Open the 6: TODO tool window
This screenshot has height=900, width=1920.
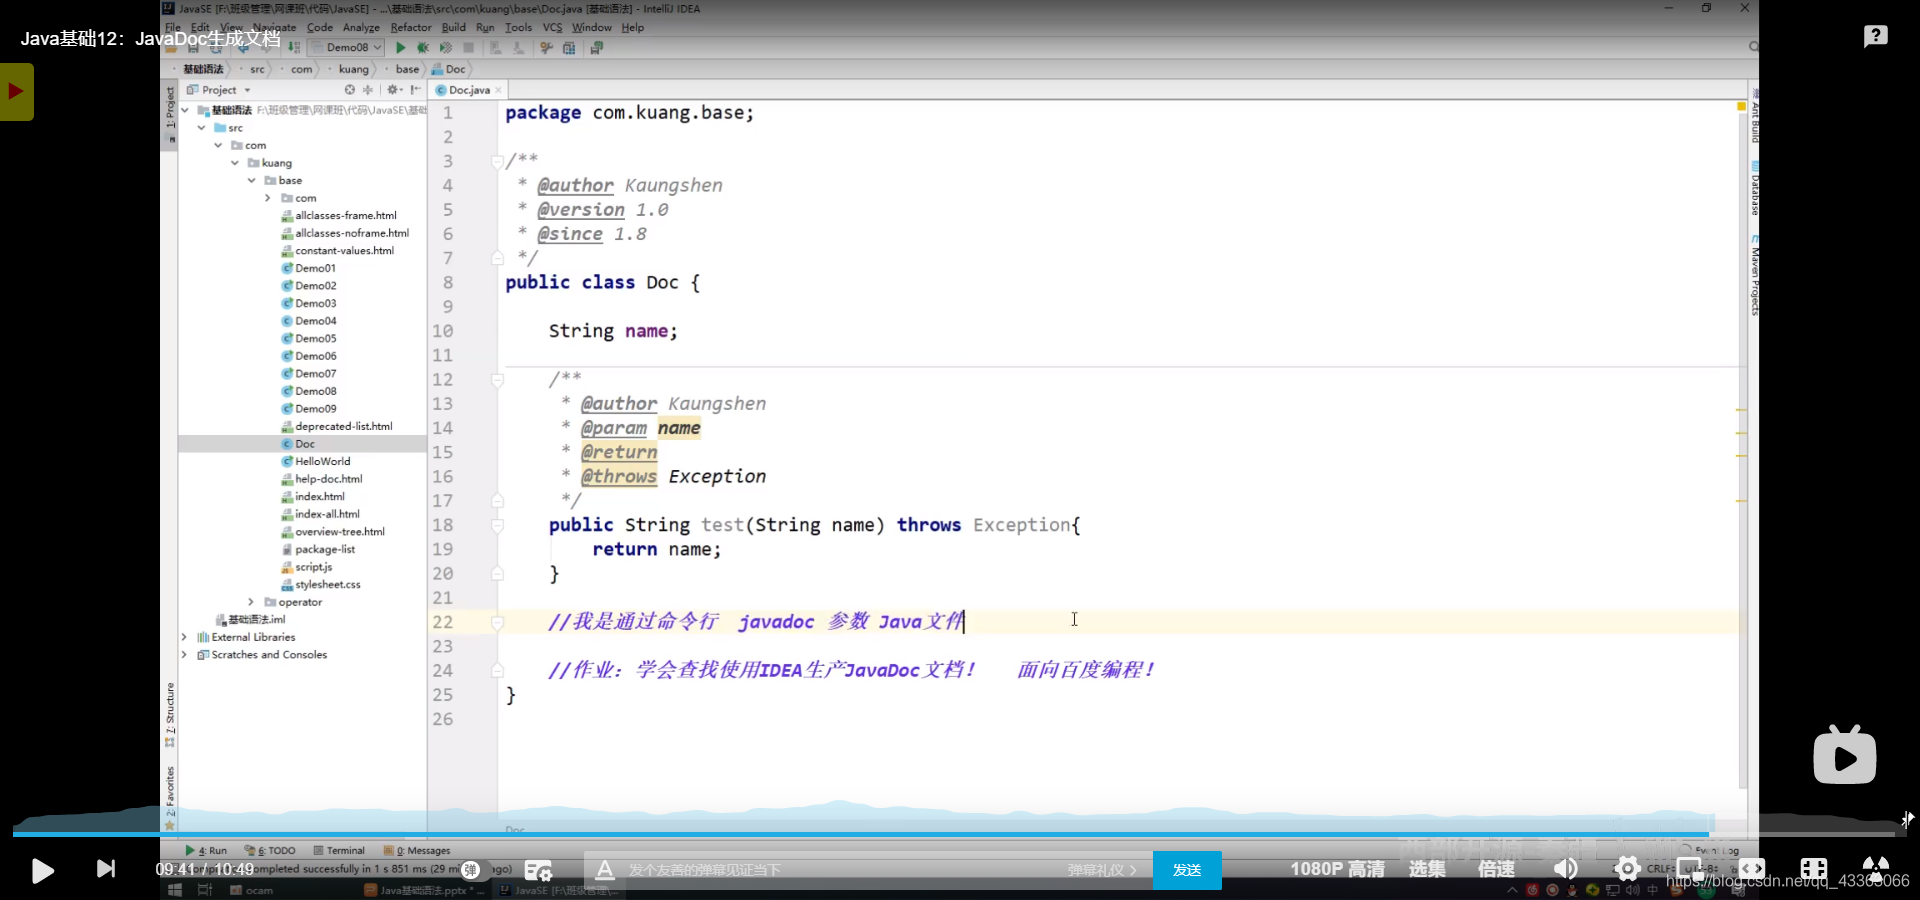270,851
